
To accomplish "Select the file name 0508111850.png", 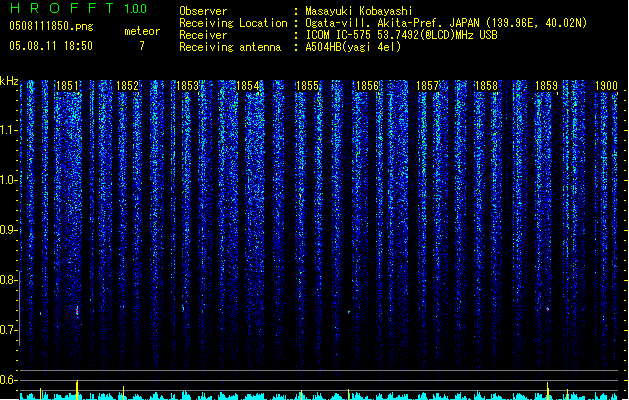I will point(51,26).
